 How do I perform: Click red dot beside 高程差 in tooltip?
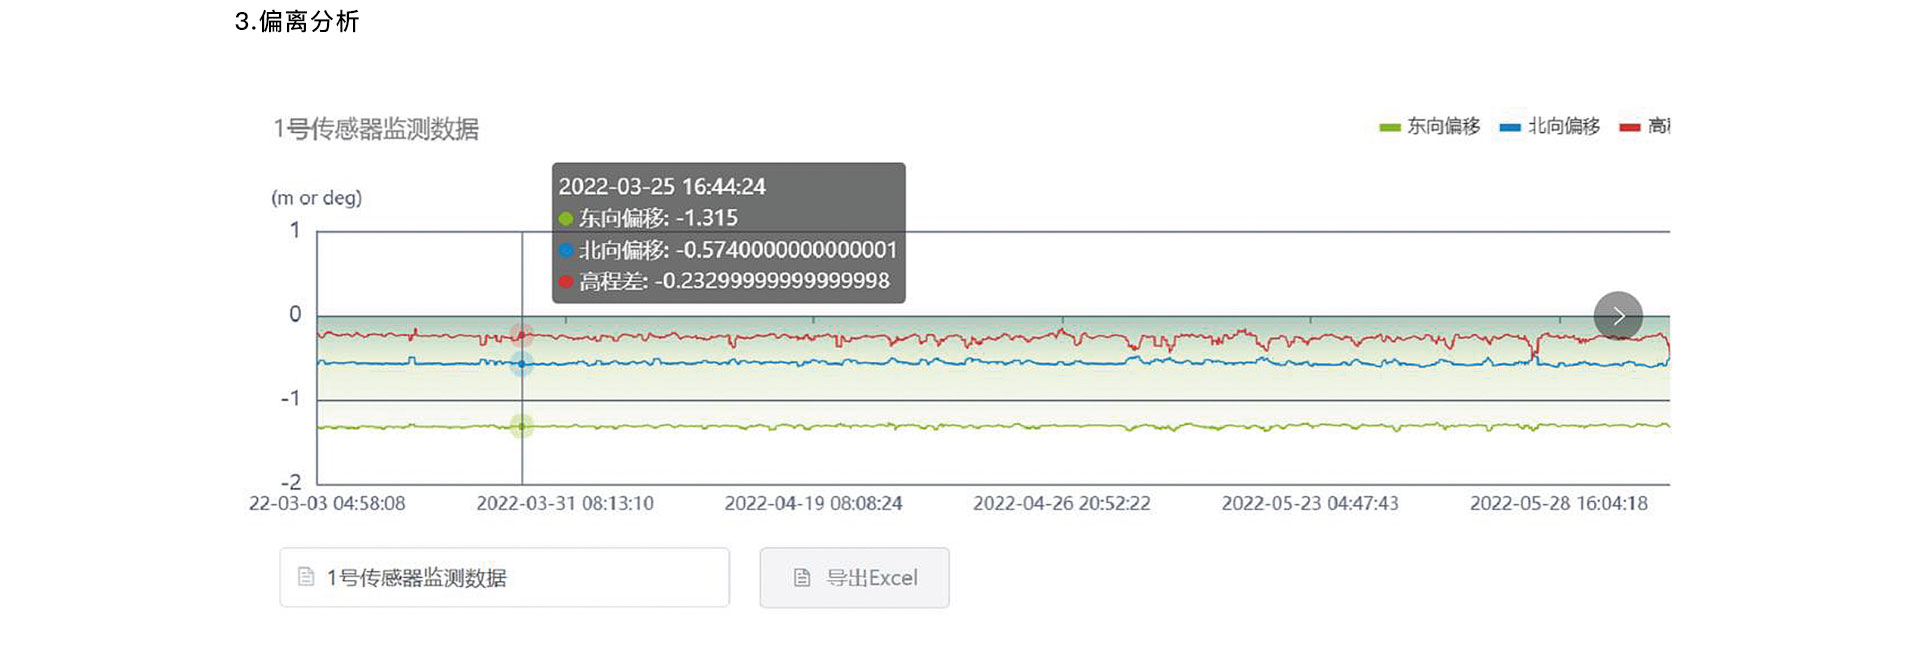[x=566, y=282]
